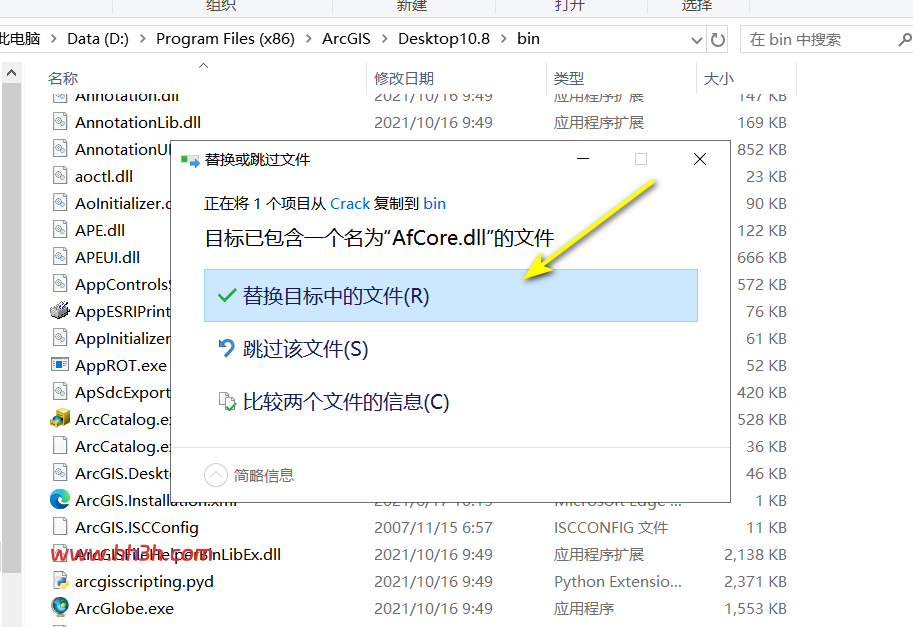Open the Crack source folder link

[350, 203]
